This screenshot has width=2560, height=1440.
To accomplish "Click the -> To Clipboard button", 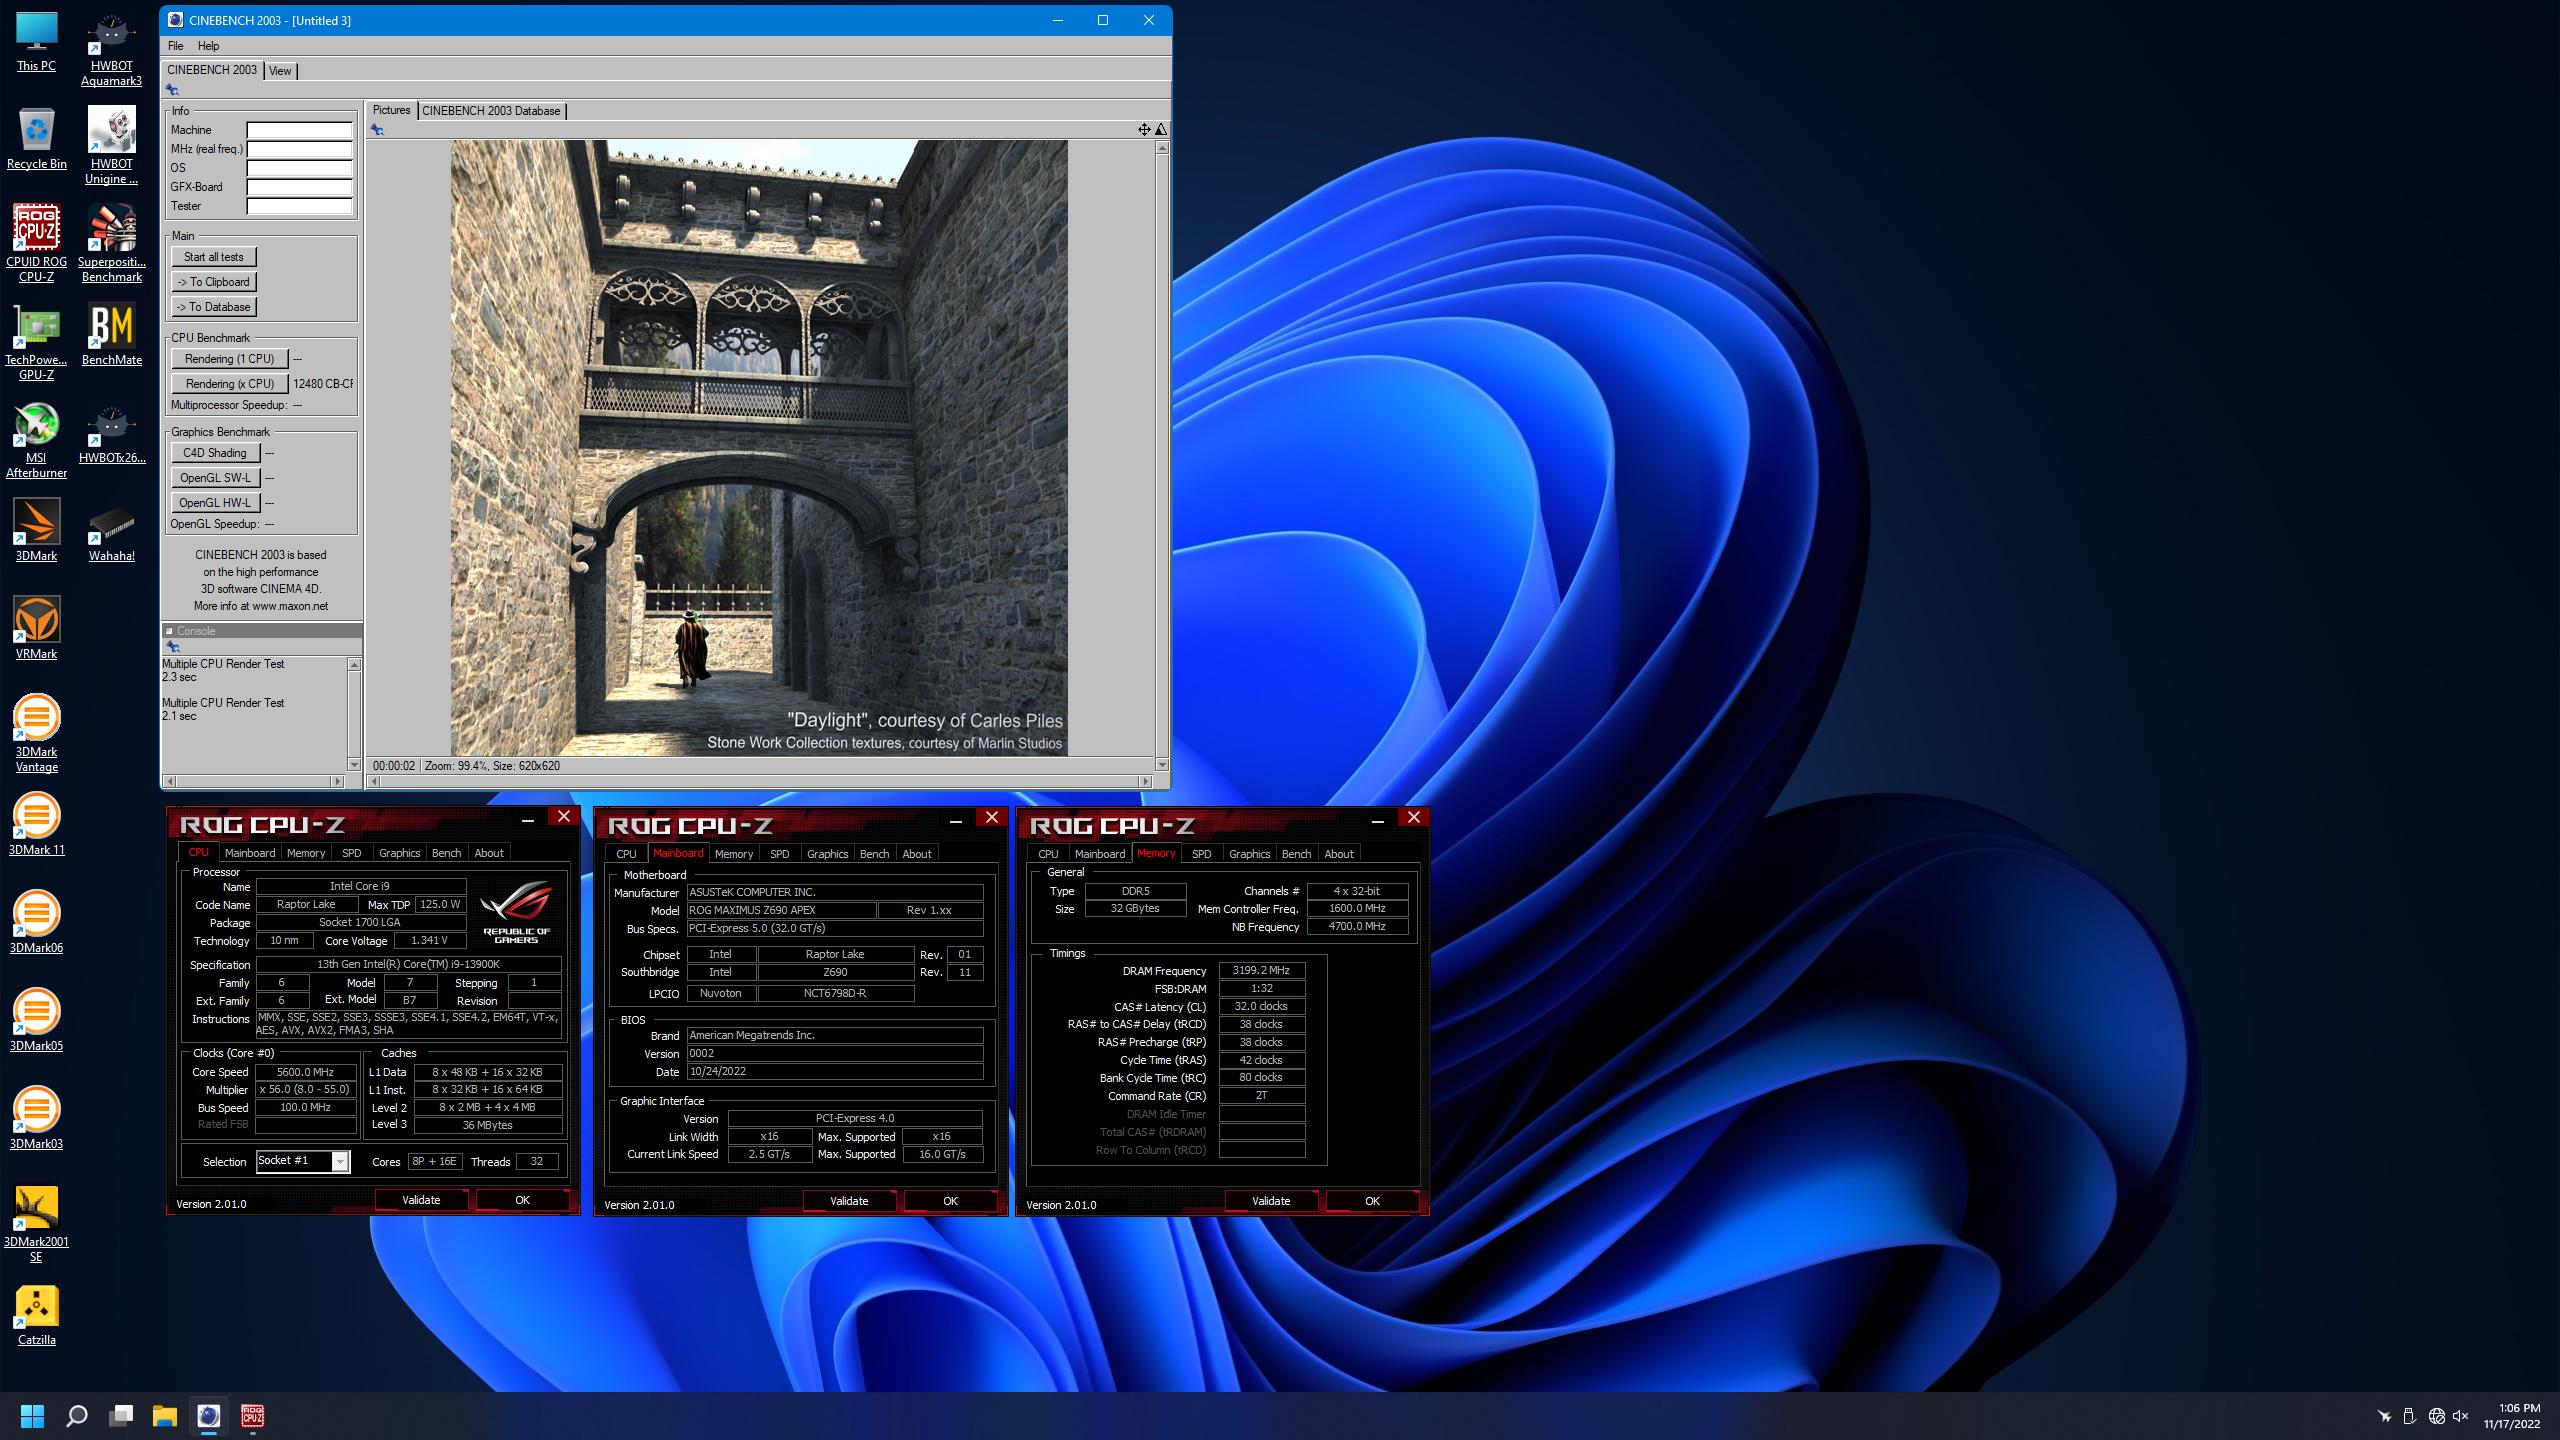I will coord(214,282).
